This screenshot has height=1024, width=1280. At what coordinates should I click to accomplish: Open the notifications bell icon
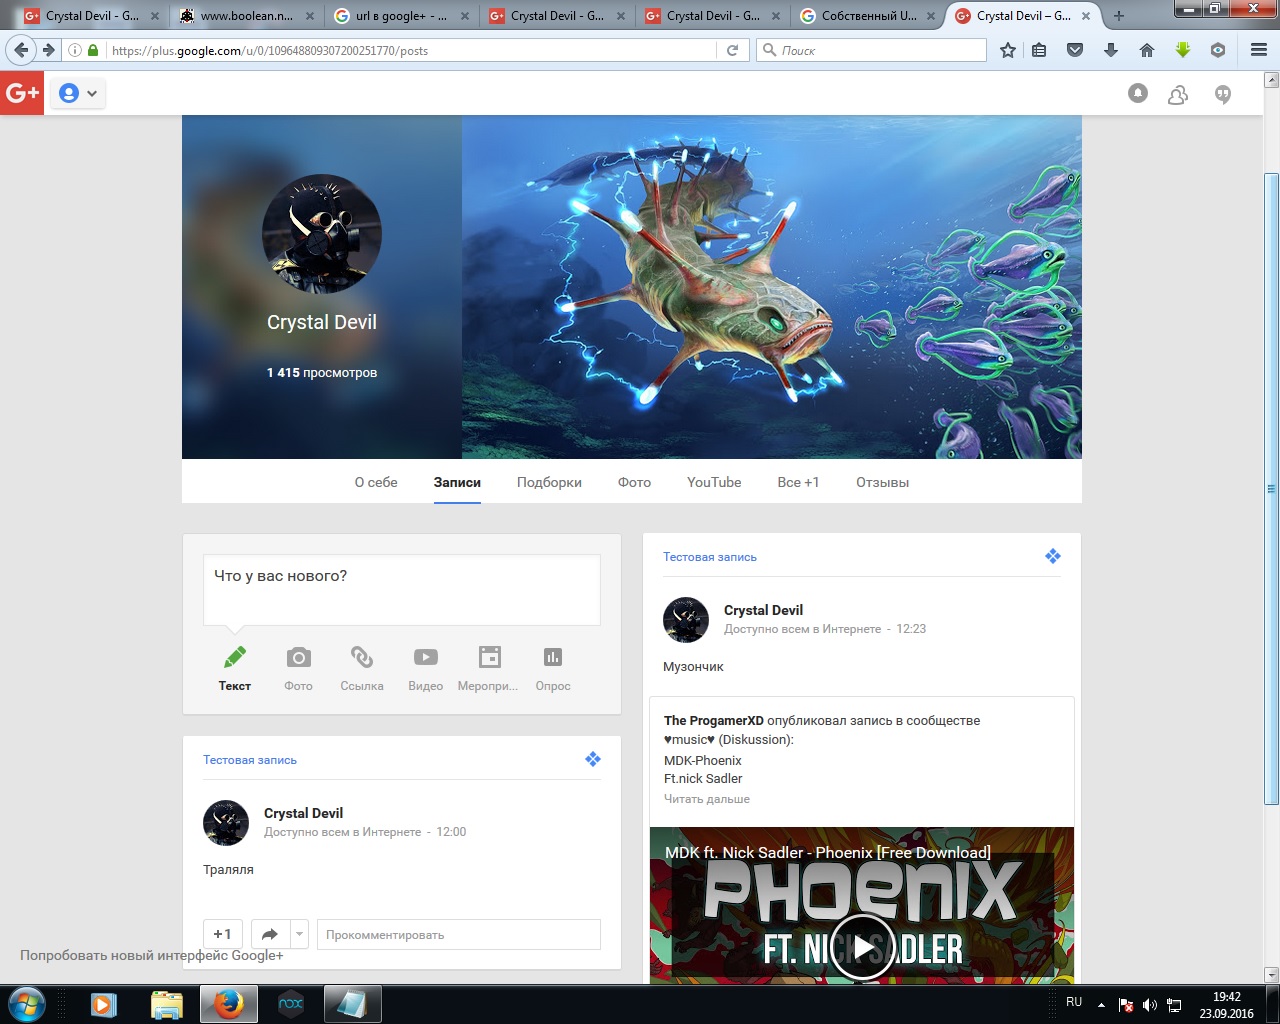click(1138, 93)
